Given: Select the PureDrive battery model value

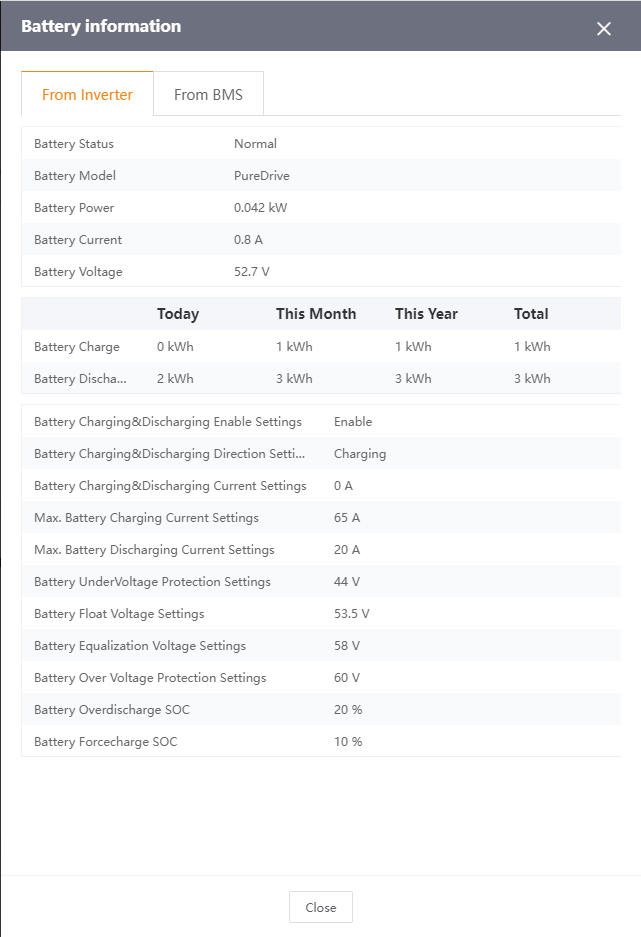Looking at the screenshot, I should (x=262, y=176).
